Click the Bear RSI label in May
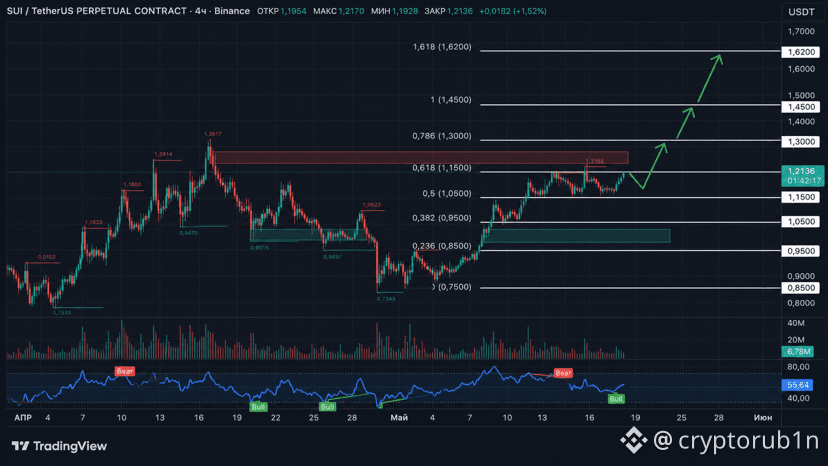 click(563, 373)
